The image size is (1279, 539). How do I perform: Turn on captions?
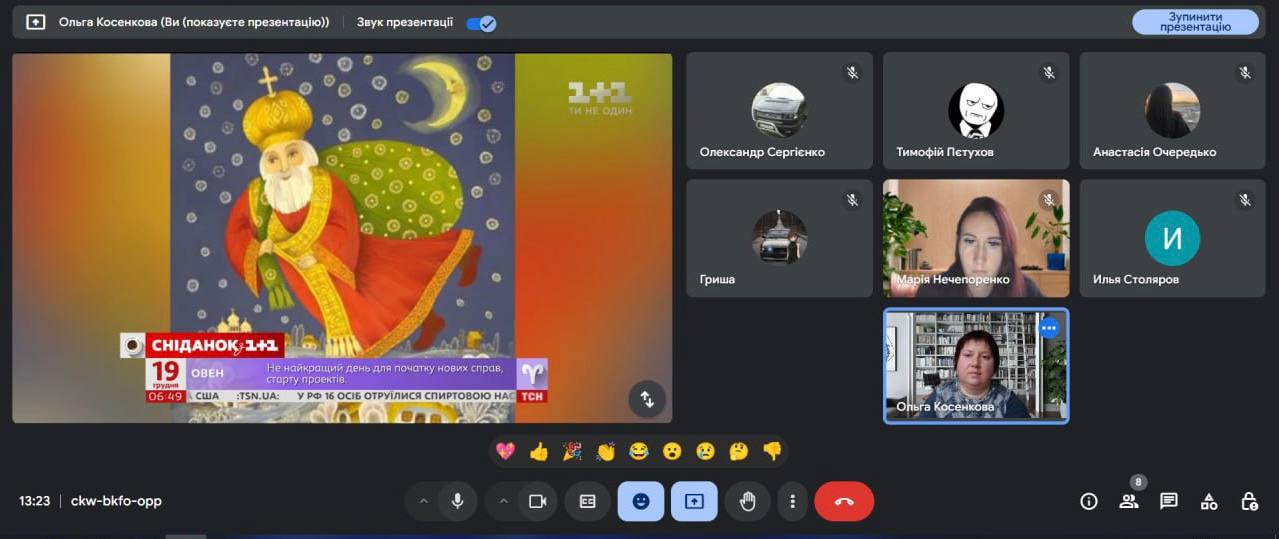(x=587, y=501)
